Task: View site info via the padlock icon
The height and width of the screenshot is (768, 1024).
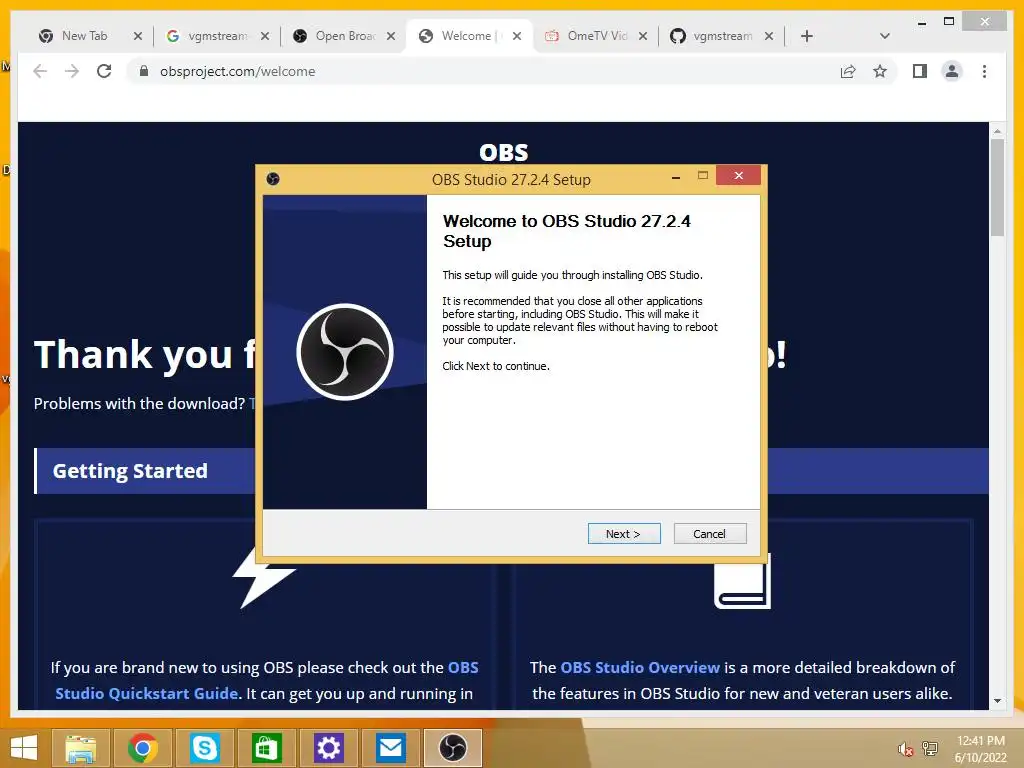Action: [x=144, y=71]
